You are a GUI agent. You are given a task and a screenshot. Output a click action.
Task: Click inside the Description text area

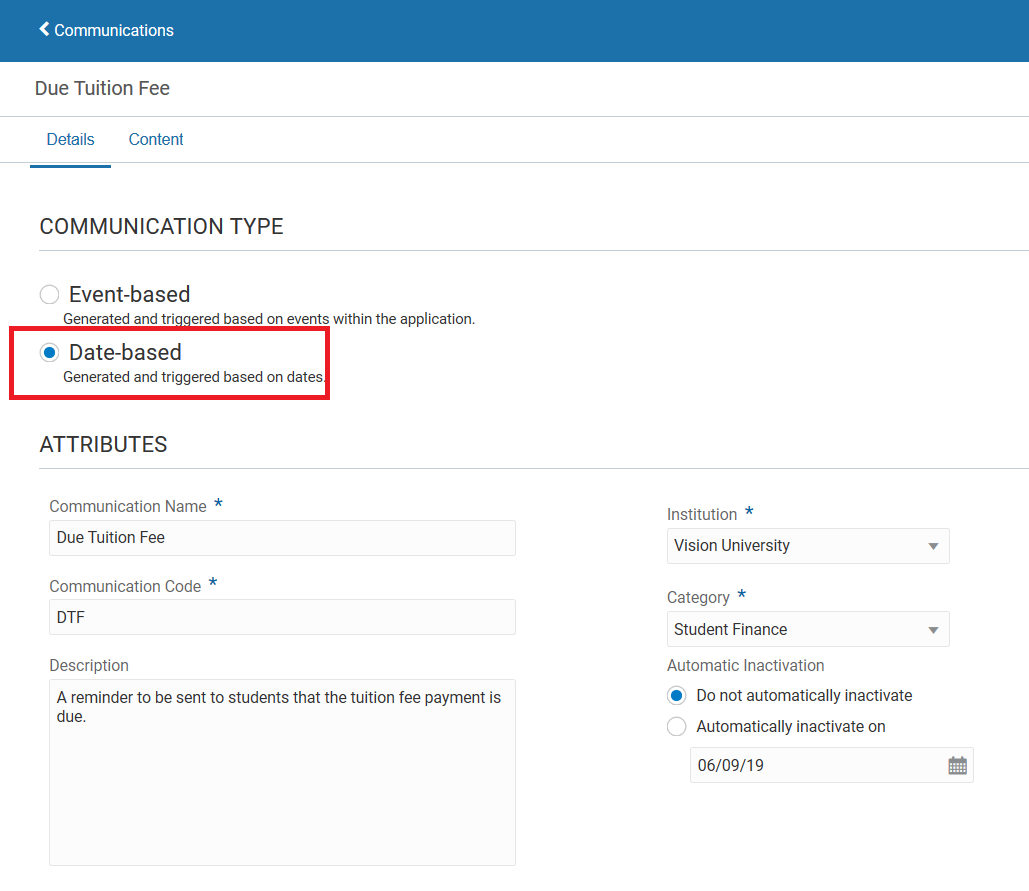(282, 770)
